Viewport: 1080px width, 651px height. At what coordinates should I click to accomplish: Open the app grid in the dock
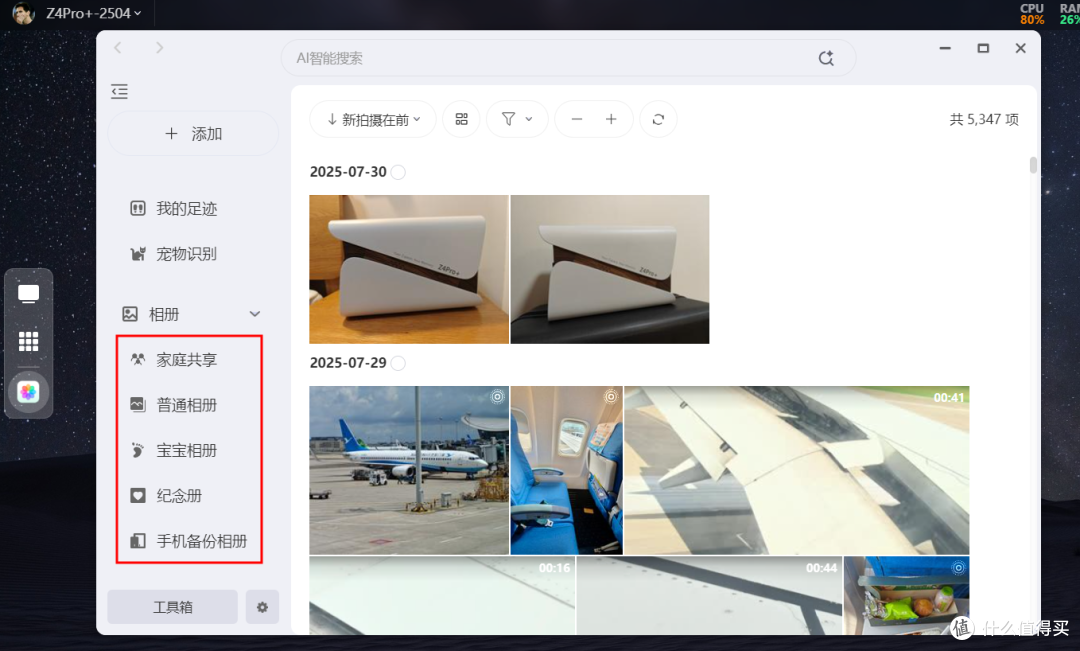click(x=28, y=341)
